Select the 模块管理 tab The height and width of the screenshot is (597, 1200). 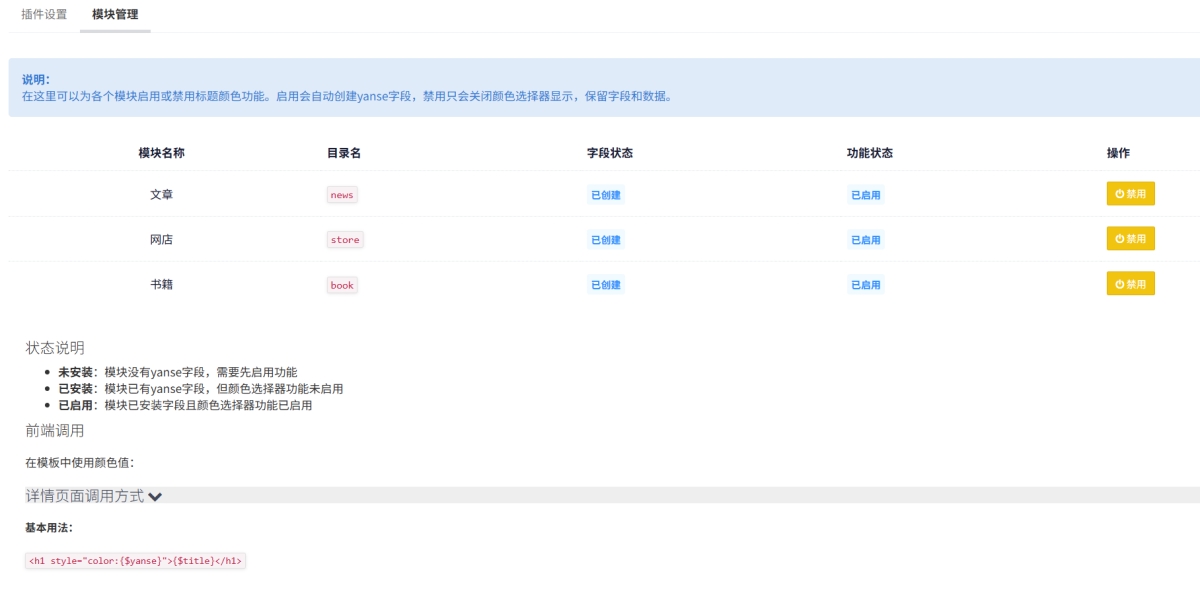click(x=115, y=15)
